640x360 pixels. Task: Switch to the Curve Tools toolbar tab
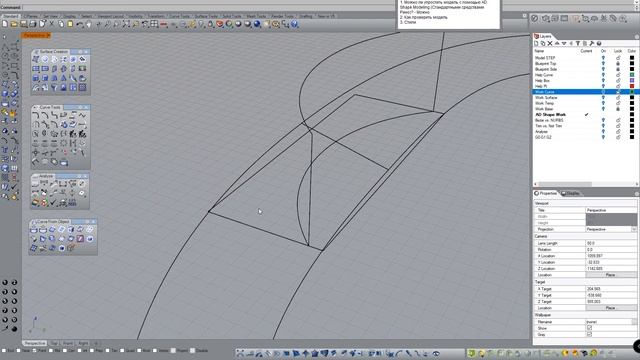(180, 16)
